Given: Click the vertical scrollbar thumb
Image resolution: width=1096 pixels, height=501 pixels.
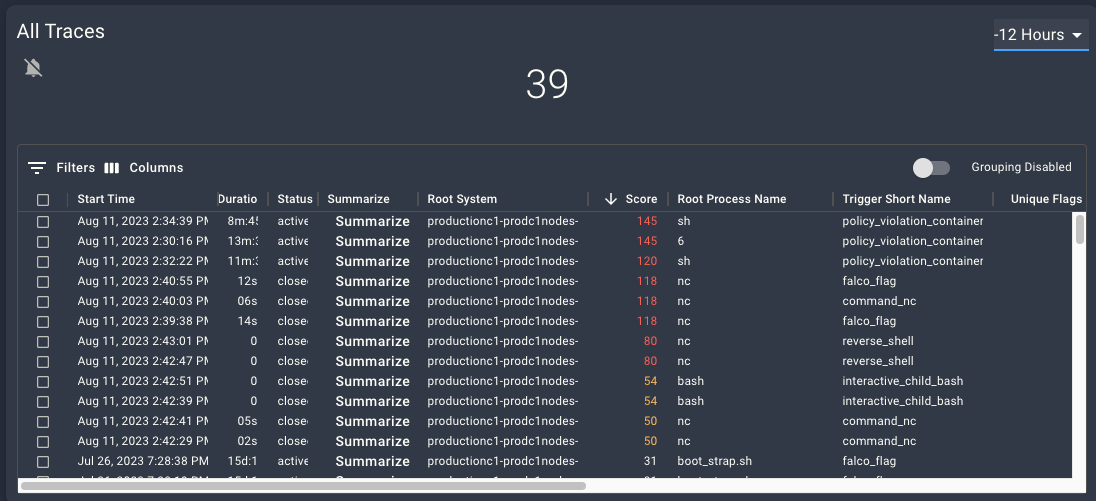Looking at the screenshot, I should [x=1080, y=230].
